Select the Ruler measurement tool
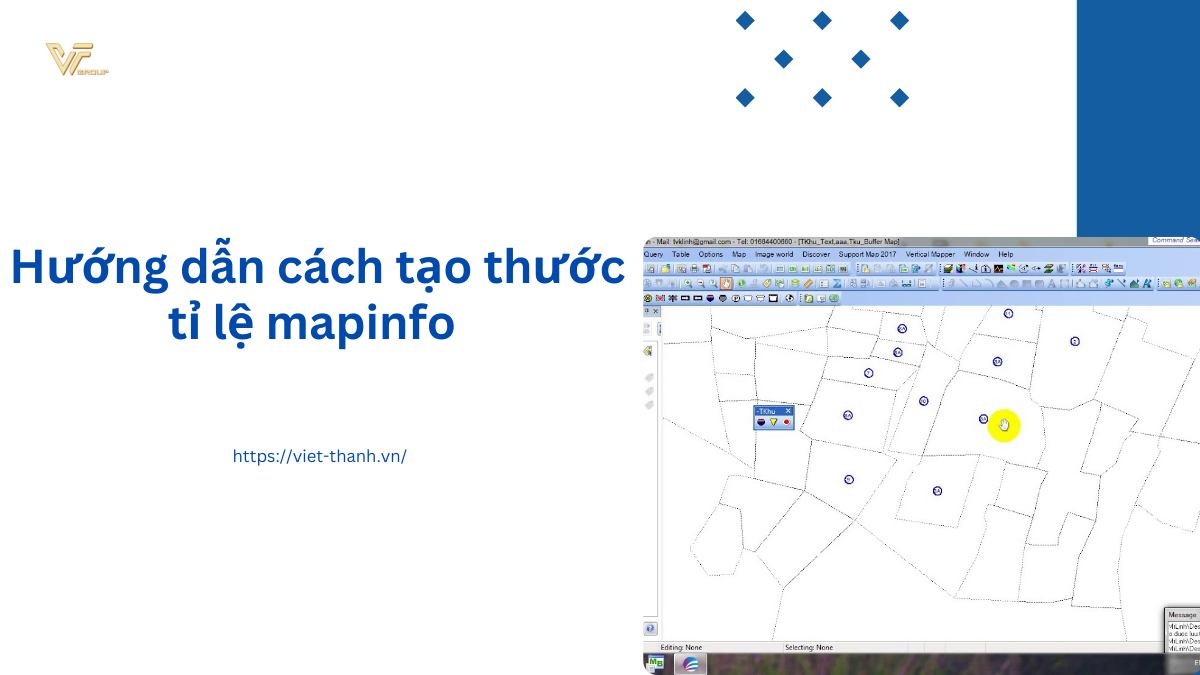 pos(808,284)
